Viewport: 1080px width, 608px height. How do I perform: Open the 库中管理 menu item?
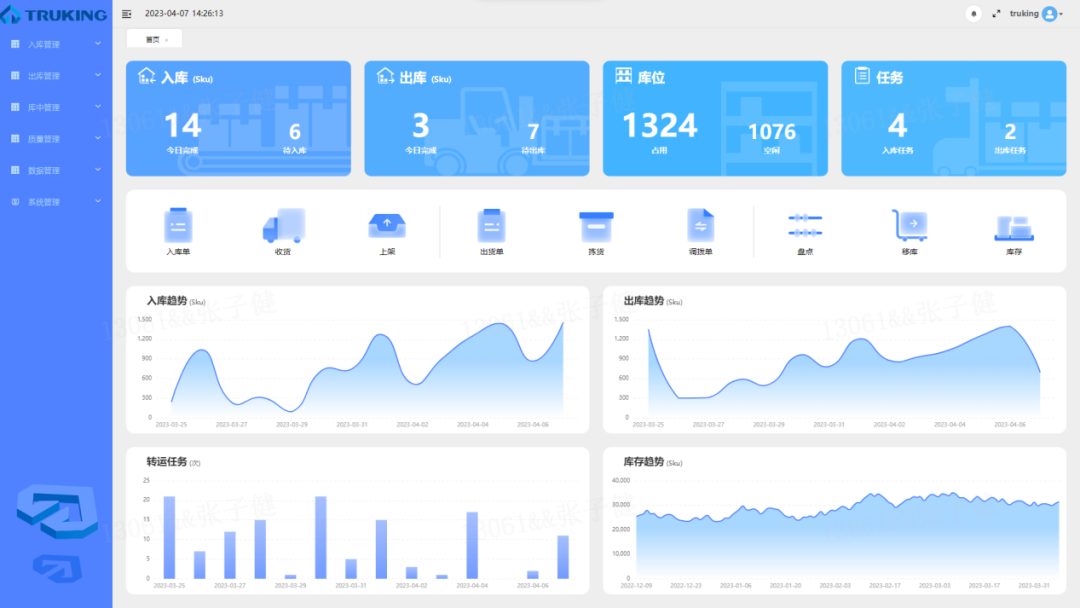click(56, 107)
